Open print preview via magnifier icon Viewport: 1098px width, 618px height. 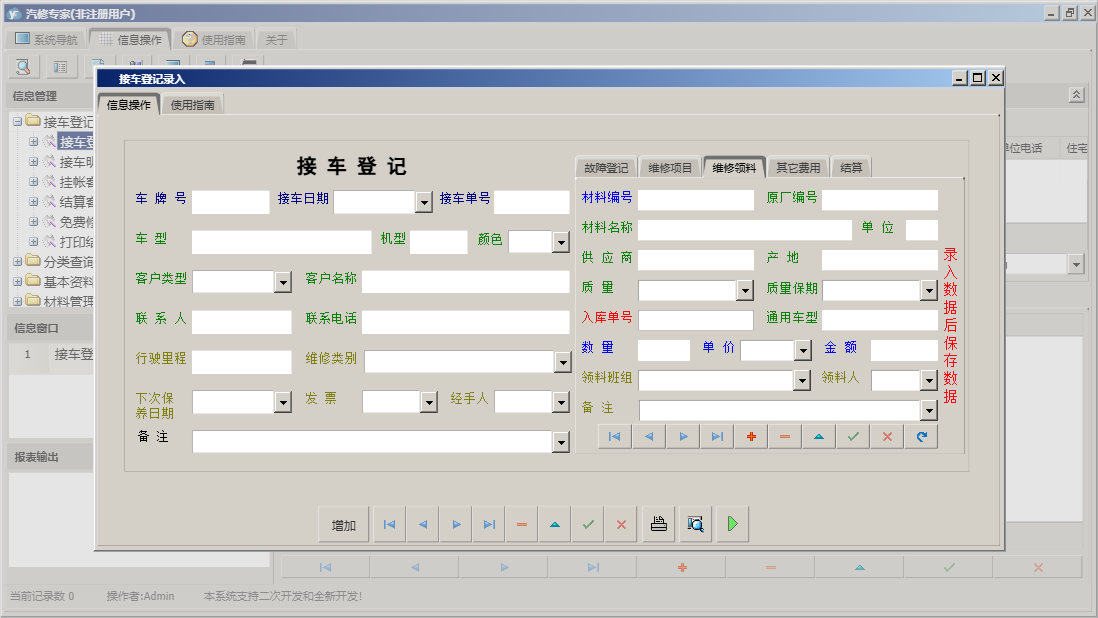click(x=695, y=523)
